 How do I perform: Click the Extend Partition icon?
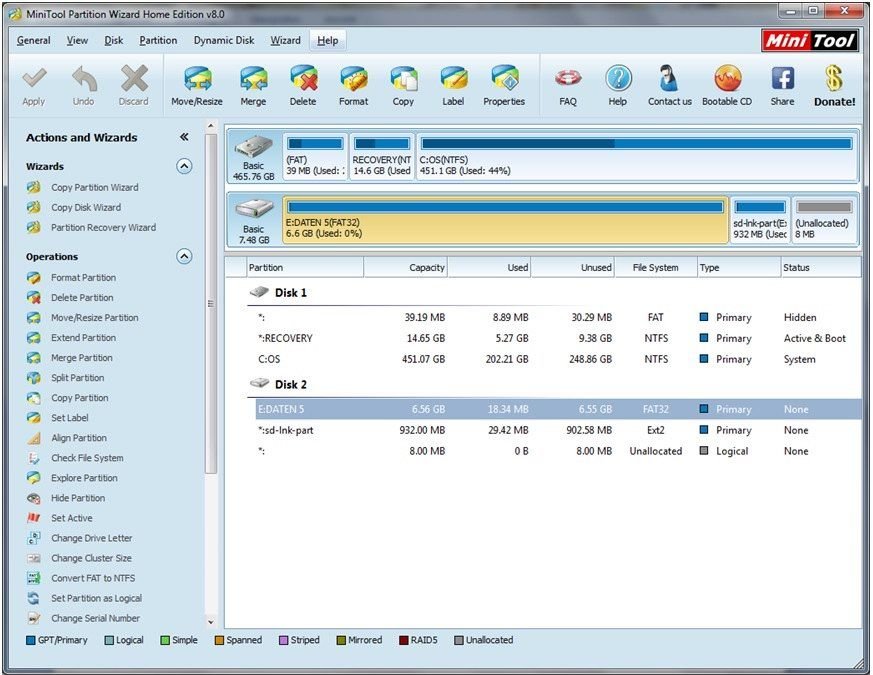point(33,338)
